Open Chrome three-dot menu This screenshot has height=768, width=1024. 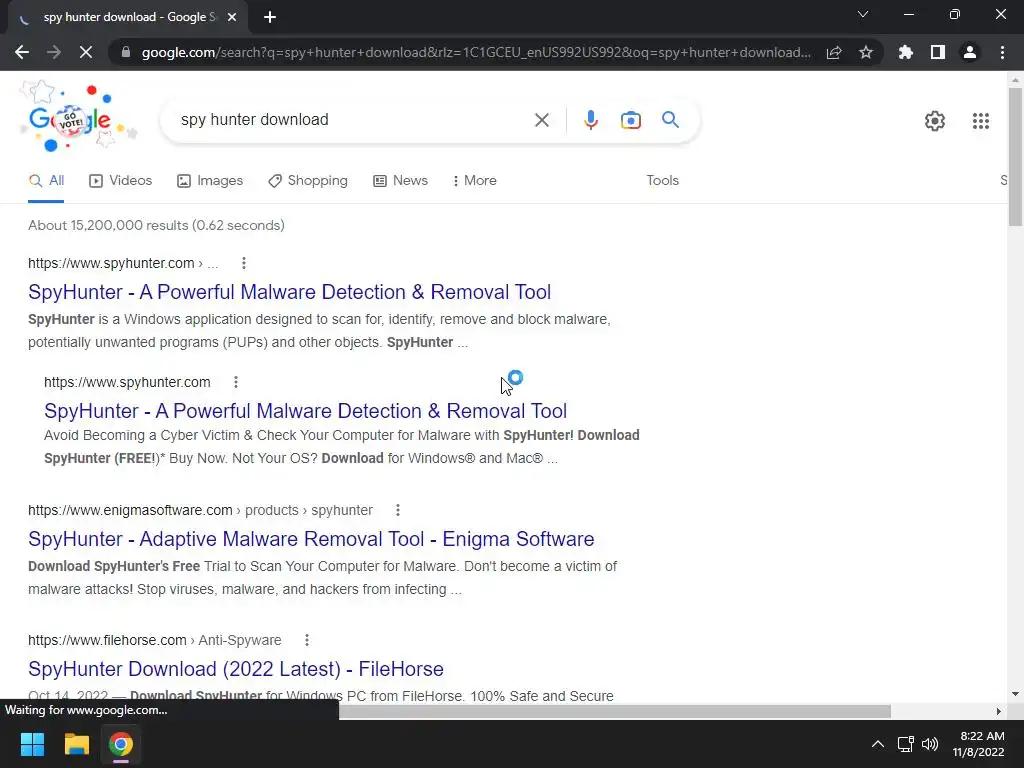(1002, 52)
